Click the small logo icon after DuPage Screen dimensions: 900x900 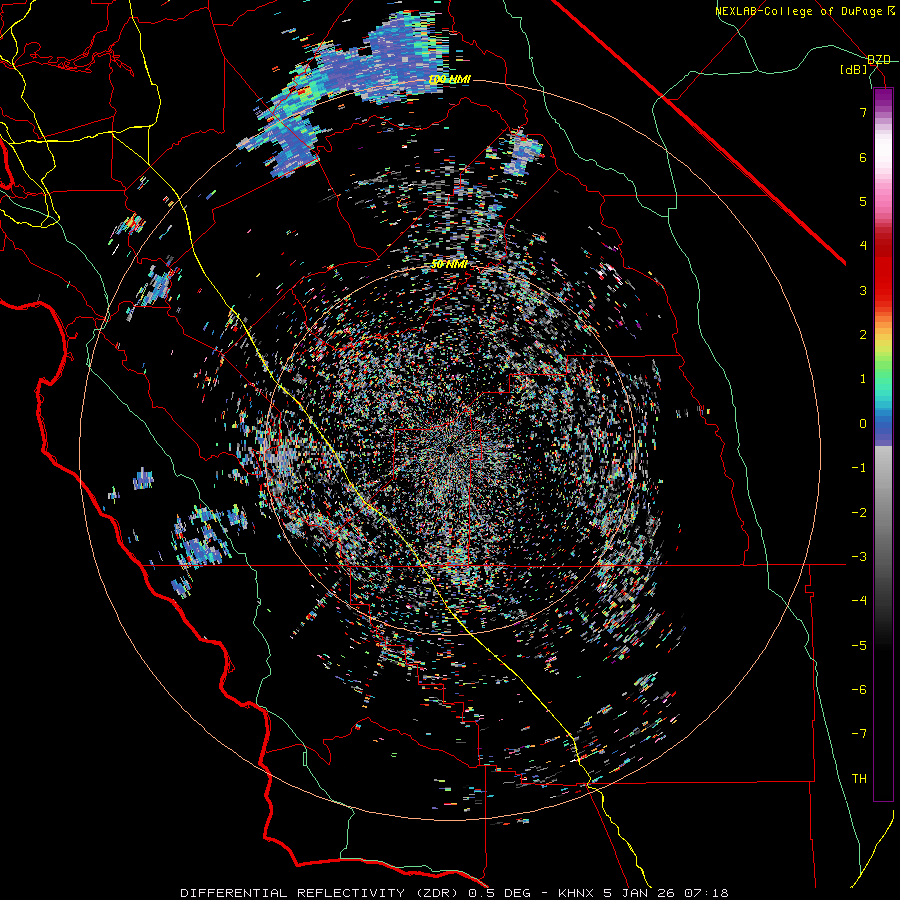[890, 11]
